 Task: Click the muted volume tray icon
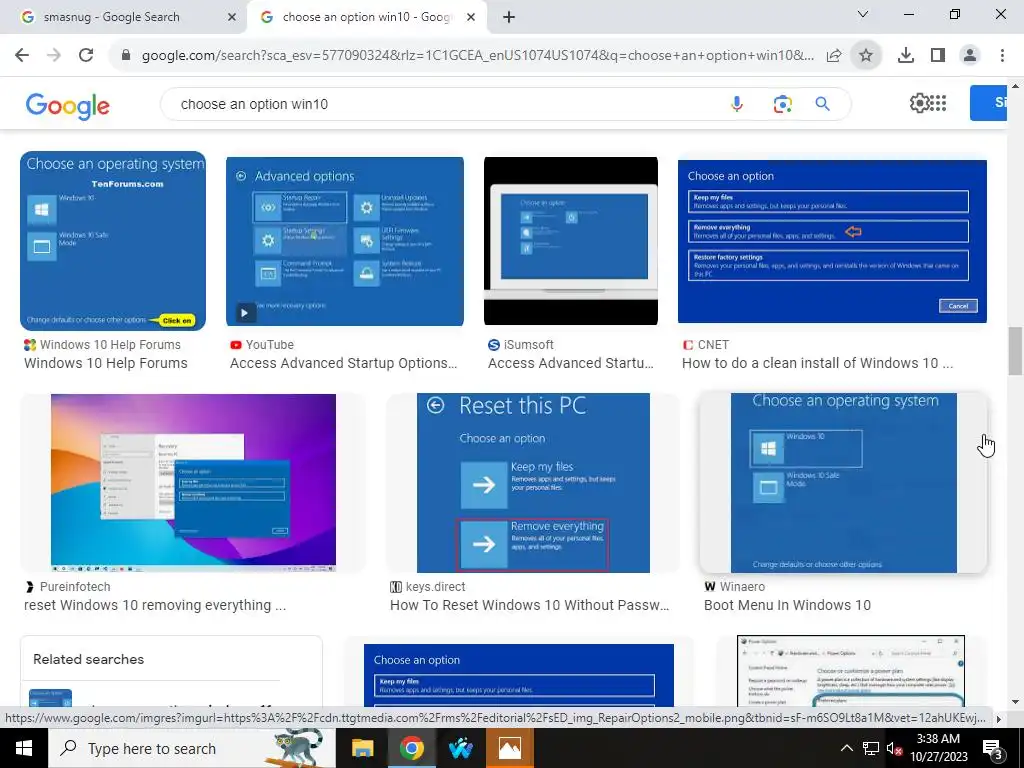point(894,748)
